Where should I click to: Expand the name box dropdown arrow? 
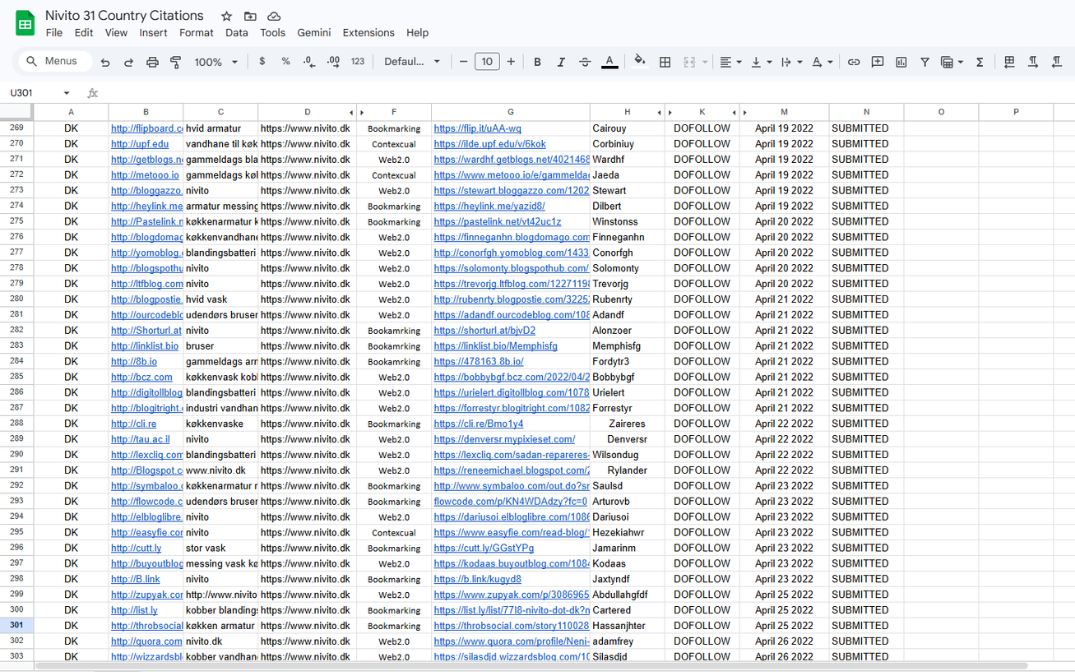coord(67,93)
